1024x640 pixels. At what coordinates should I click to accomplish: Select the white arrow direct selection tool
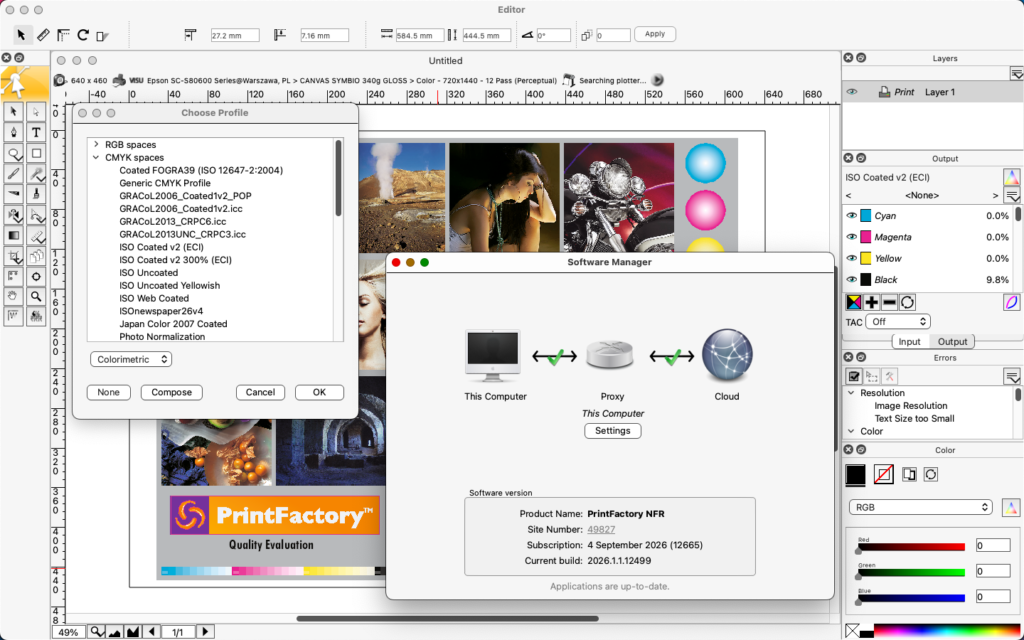click(x=36, y=112)
